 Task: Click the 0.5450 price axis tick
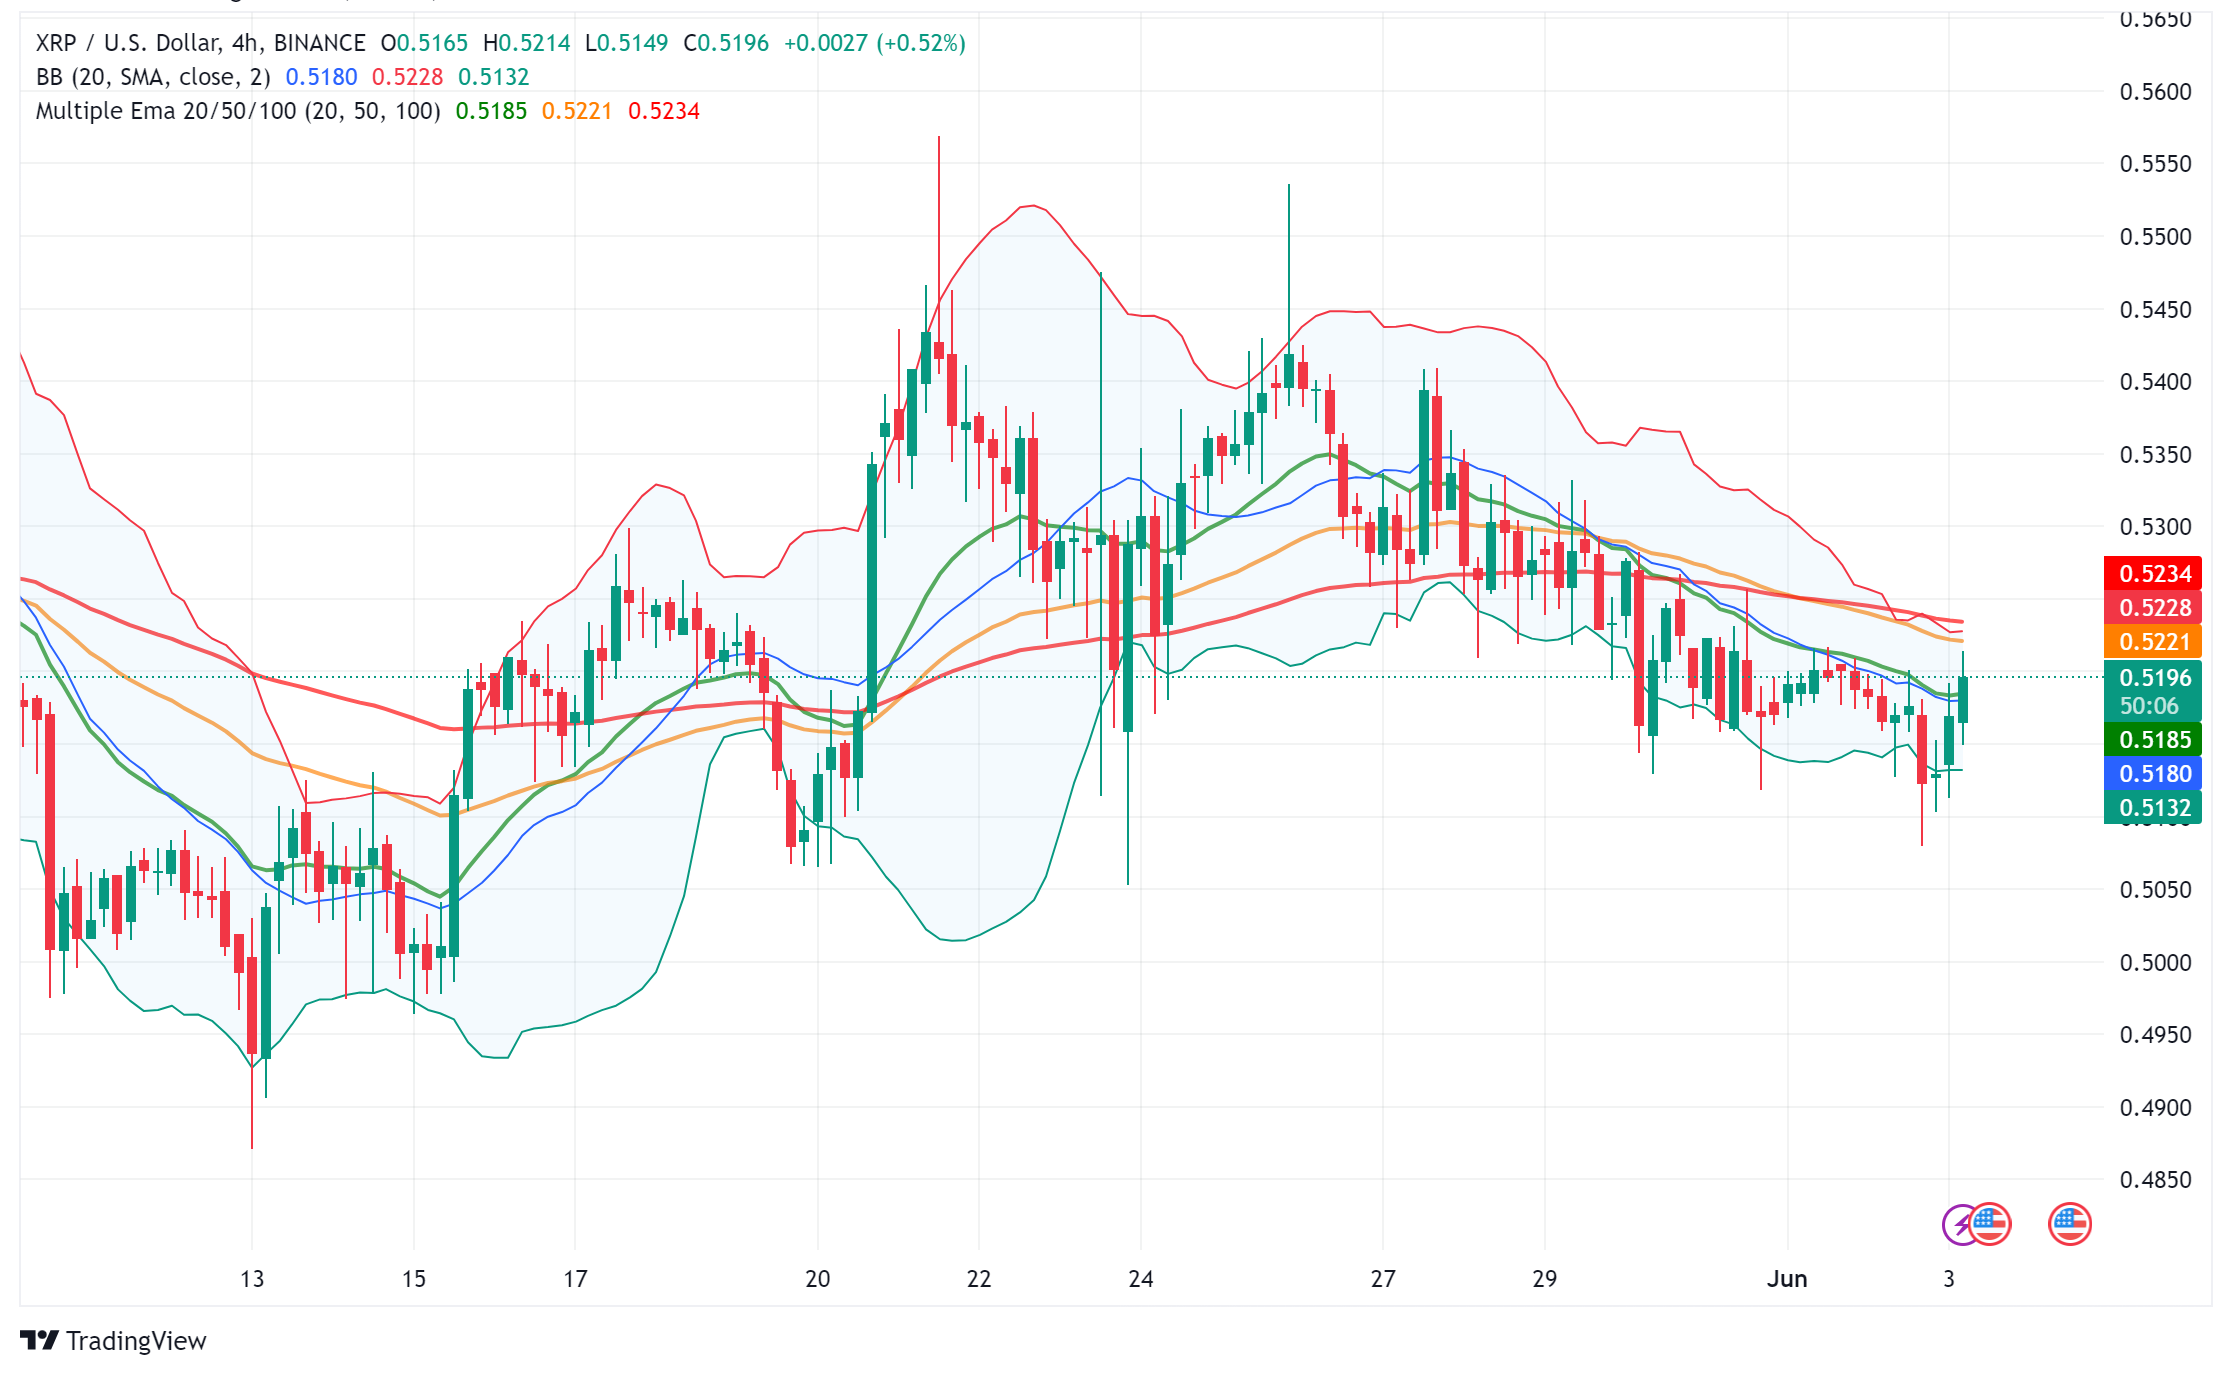(x=2156, y=310)
